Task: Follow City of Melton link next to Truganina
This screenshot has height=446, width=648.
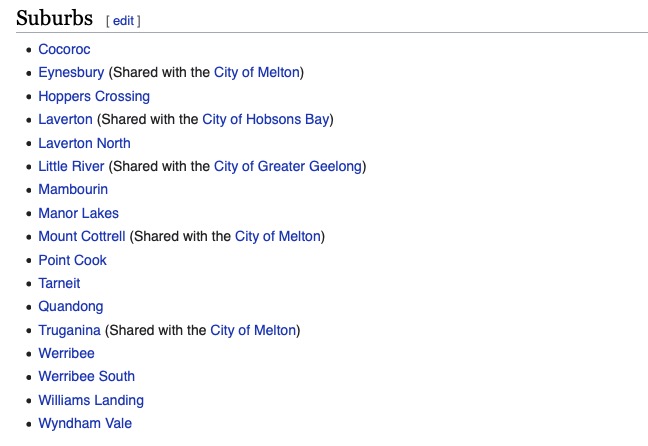Action: 253,330
